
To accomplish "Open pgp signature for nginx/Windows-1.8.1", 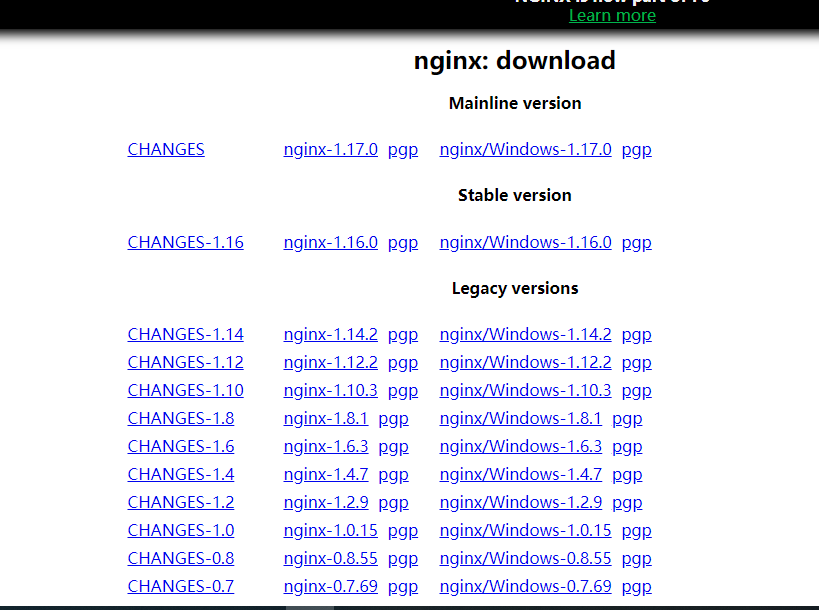I will point(627,419).
